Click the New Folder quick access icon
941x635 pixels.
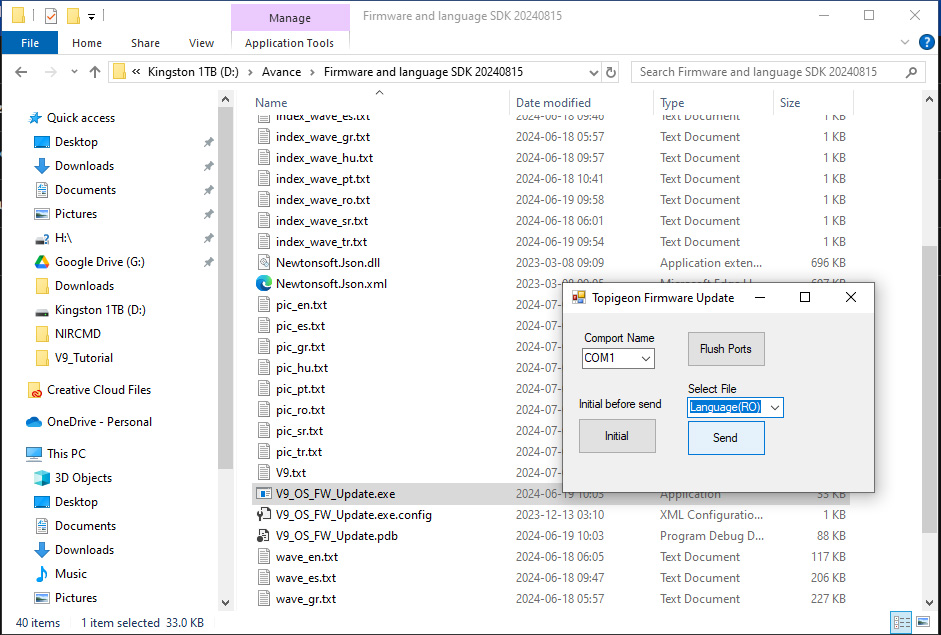[x=73, y=16]
